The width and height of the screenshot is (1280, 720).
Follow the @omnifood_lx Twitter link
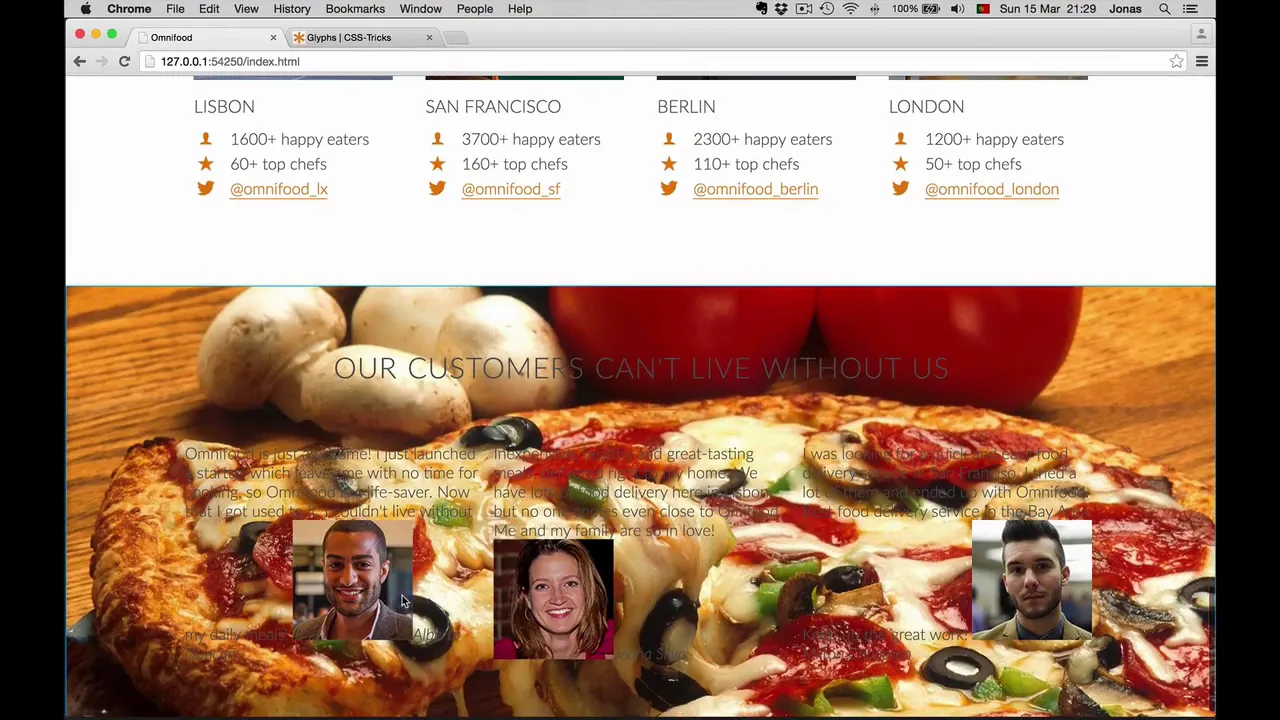pos(279,189)
